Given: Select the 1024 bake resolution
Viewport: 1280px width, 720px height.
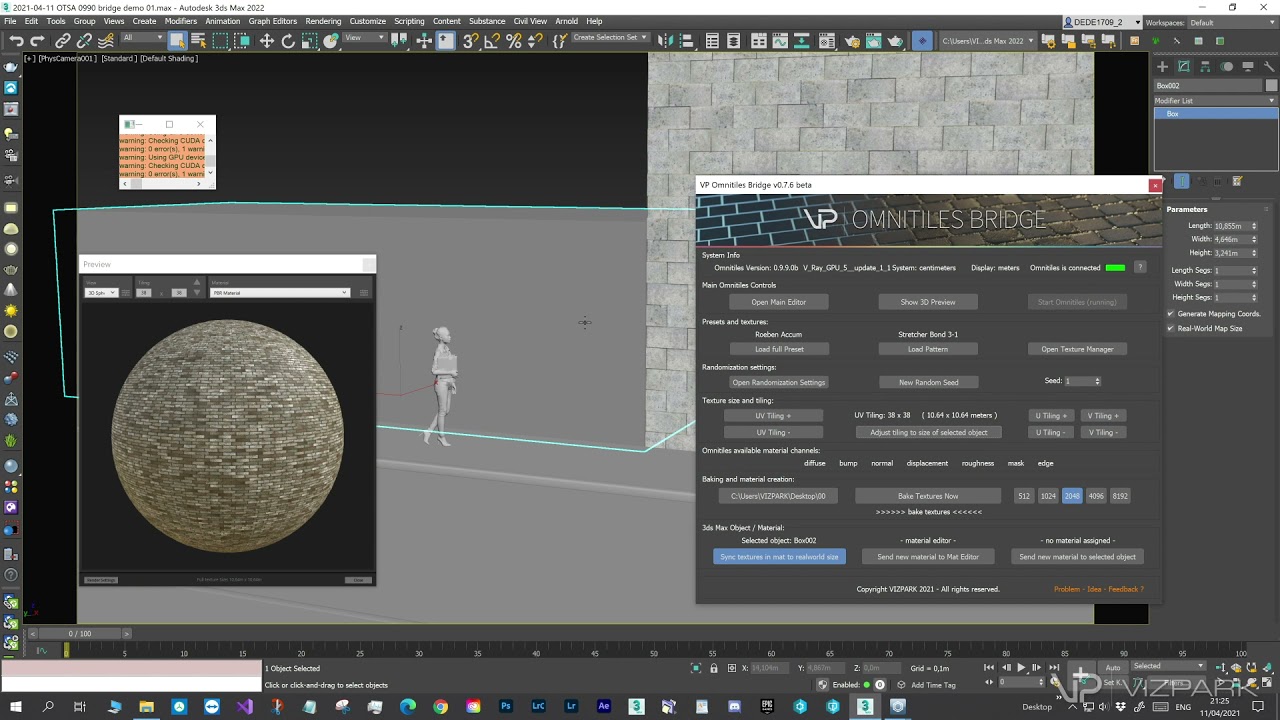Looking at the screenshot, I should coord(1048,496).
